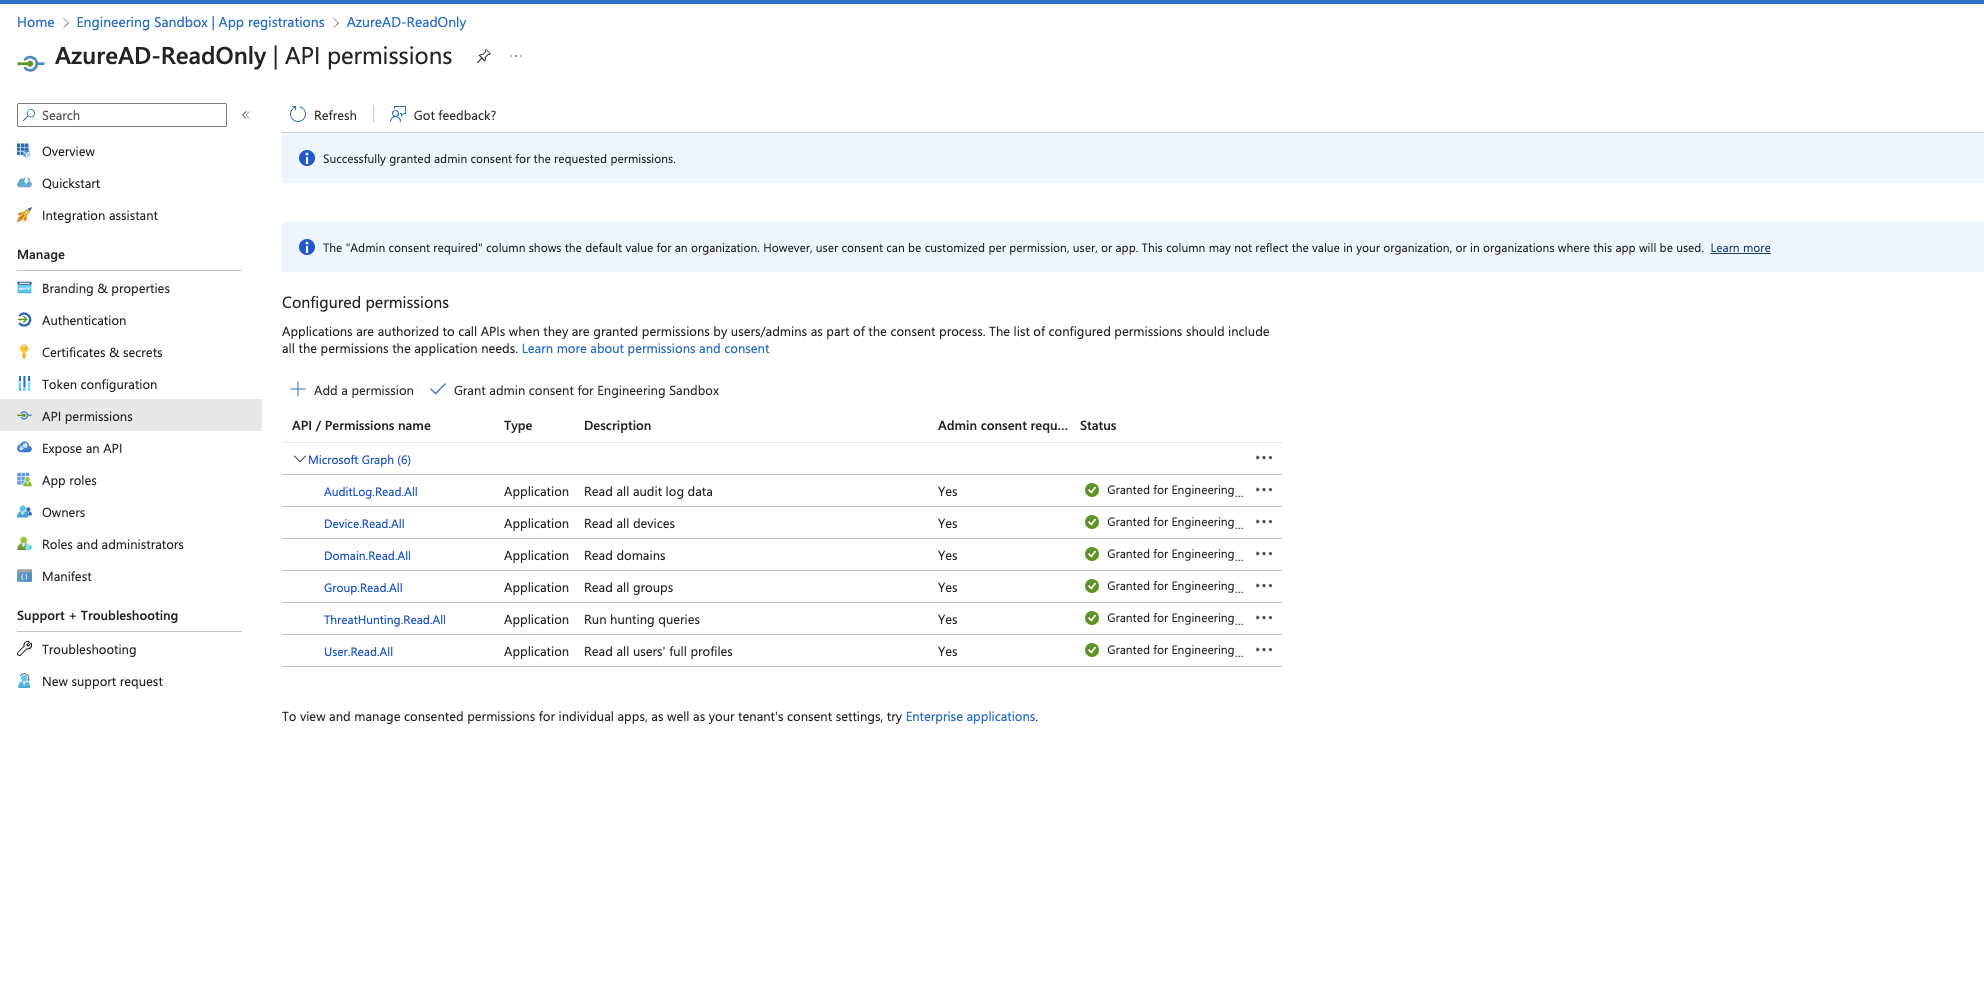This screenshot has width=1984, height=994.
Task: Open more options for Device.Read.All row
Action: 1264,522
